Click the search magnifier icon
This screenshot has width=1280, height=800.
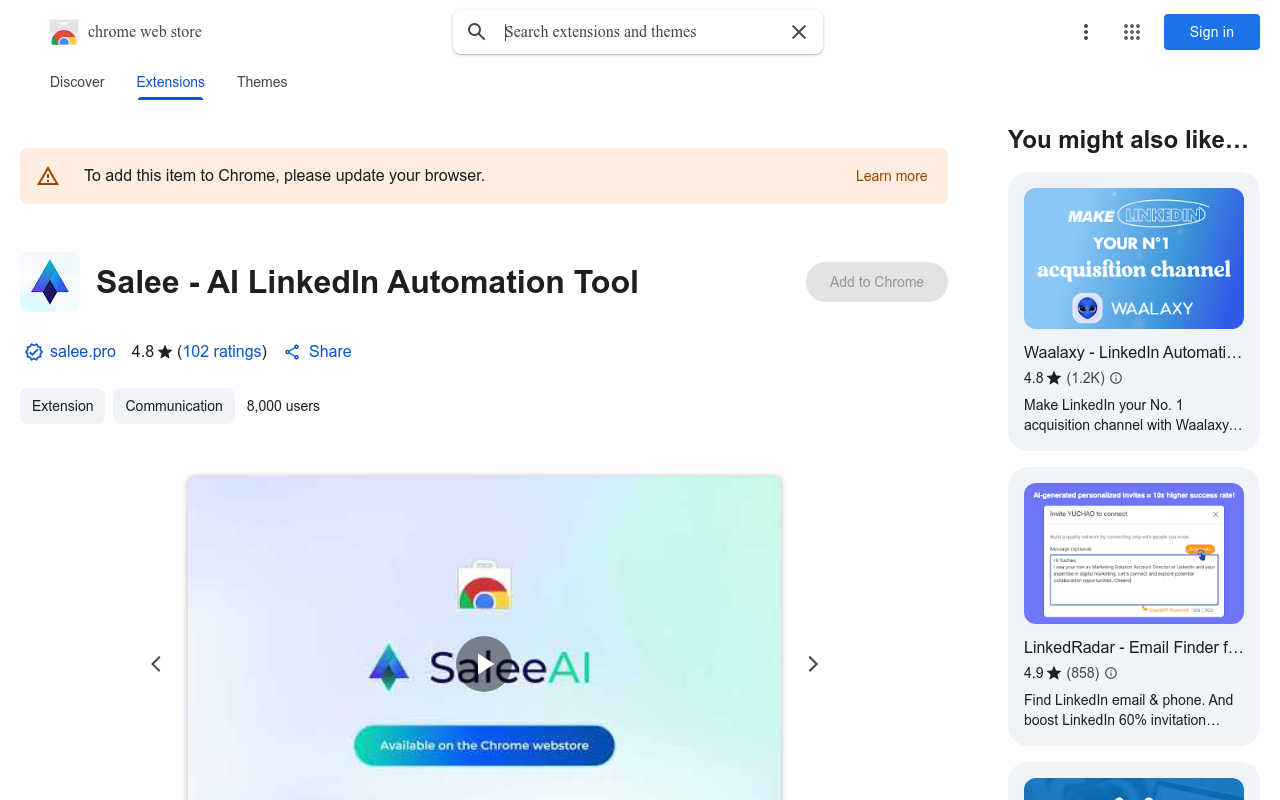pyautogui.click(x=477, y=32)
